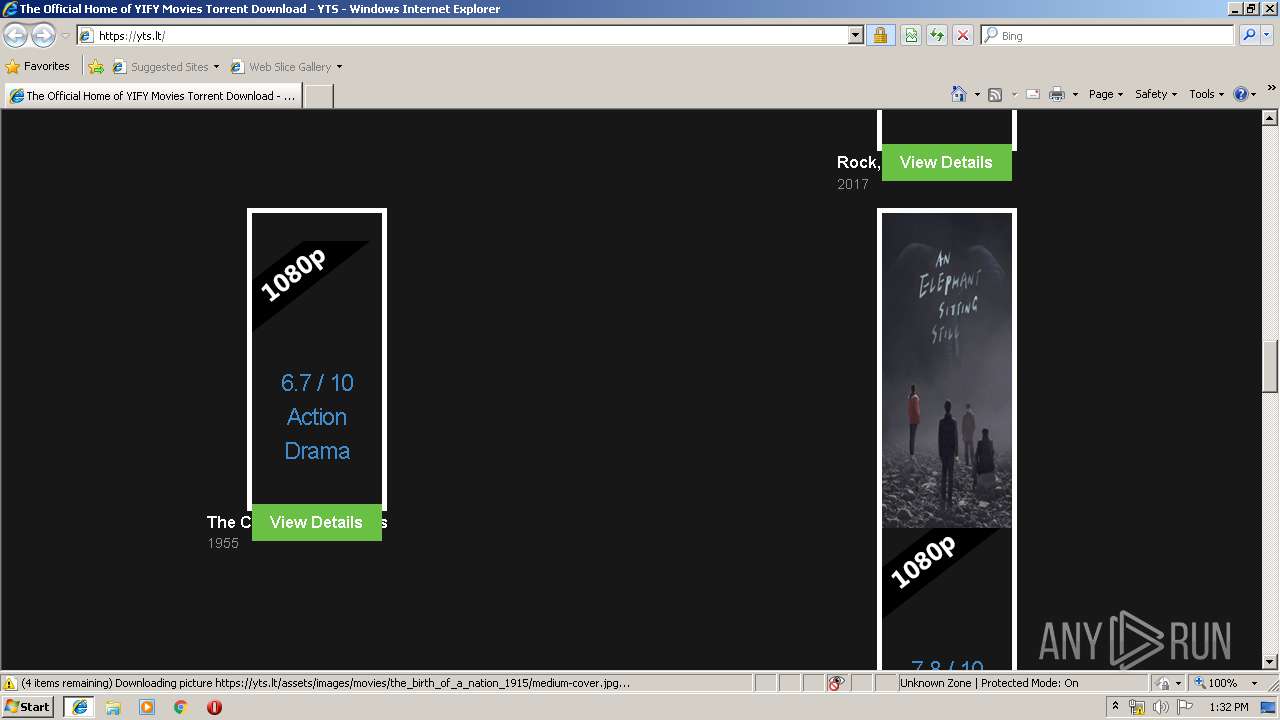Open the search provider dropdown arrow

coord(1267,36)
